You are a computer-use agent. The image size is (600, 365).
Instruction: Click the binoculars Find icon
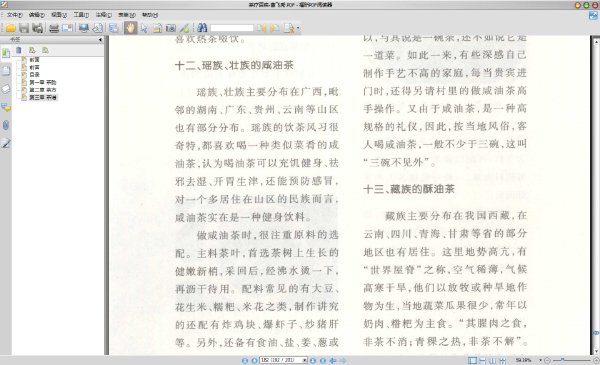point(202,28)
